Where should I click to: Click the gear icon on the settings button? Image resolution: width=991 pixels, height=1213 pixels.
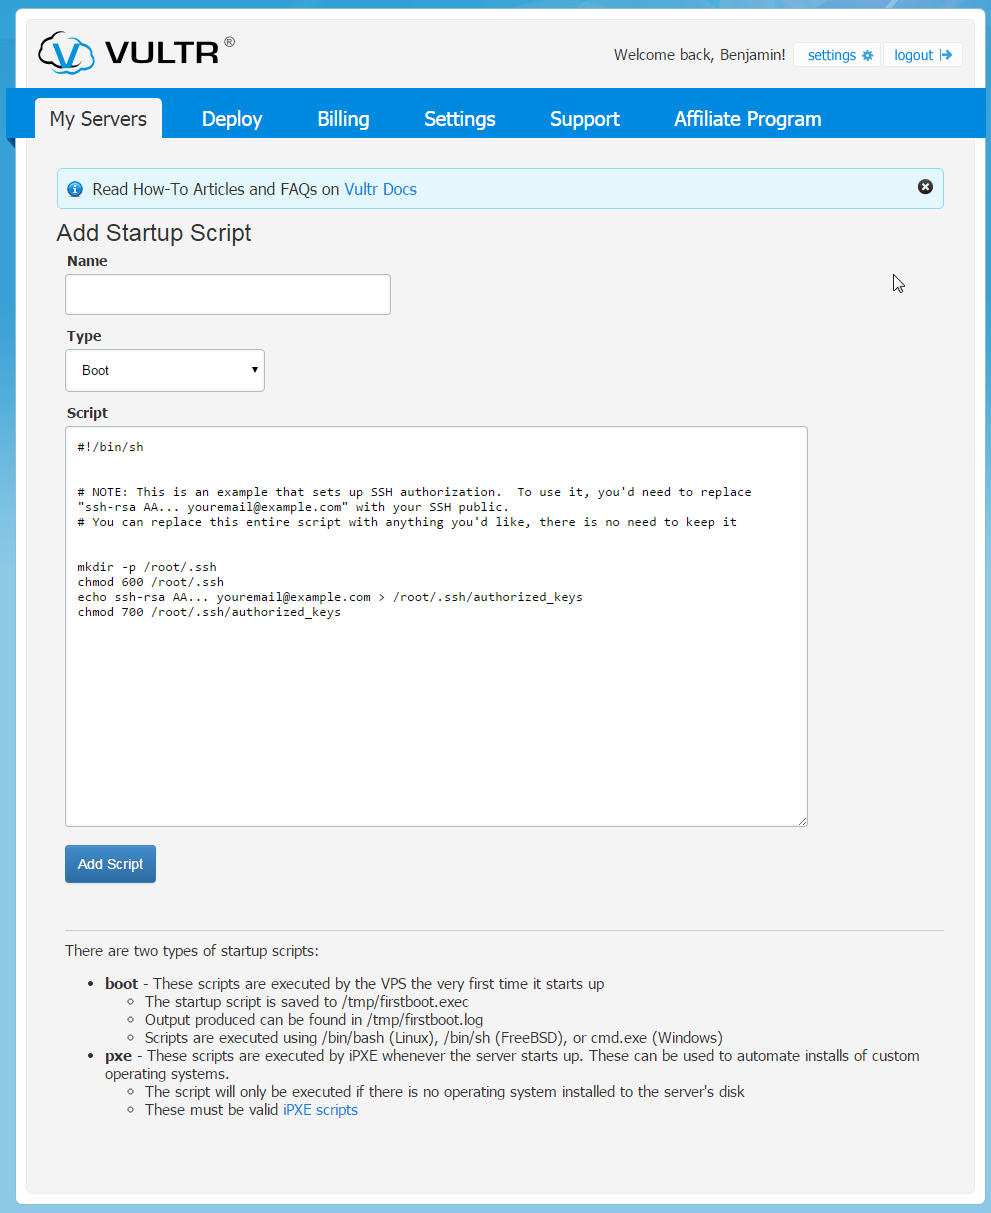pos(866,55)
